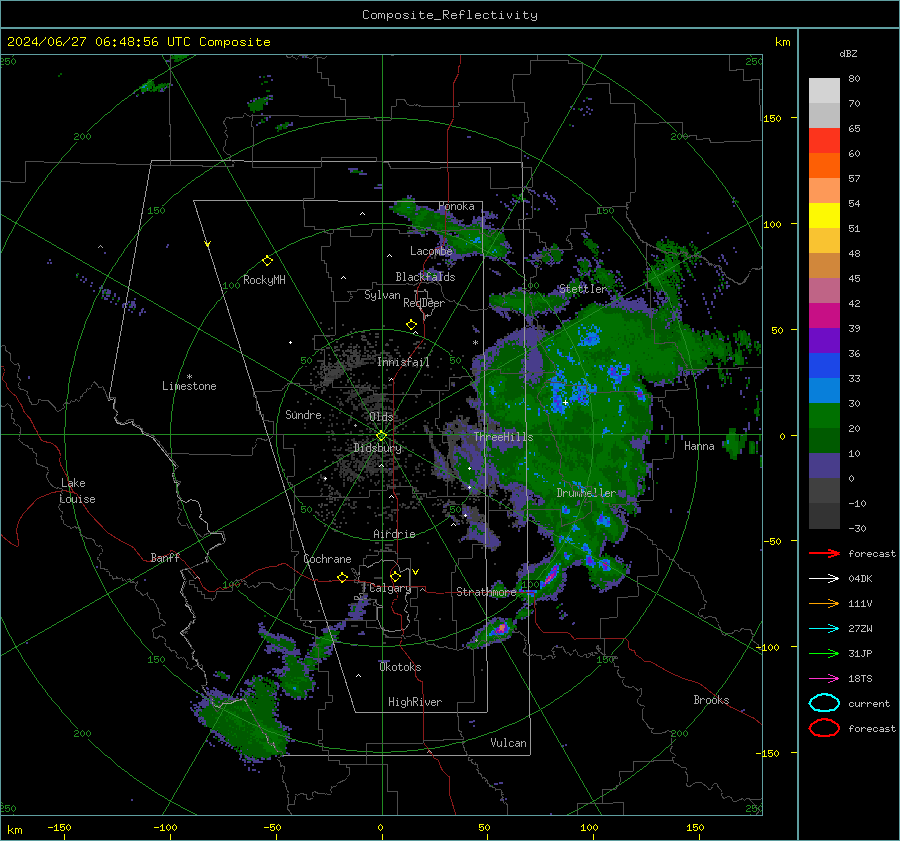
Task: Click the Cochrane town label
Action: tap(327, 559)
